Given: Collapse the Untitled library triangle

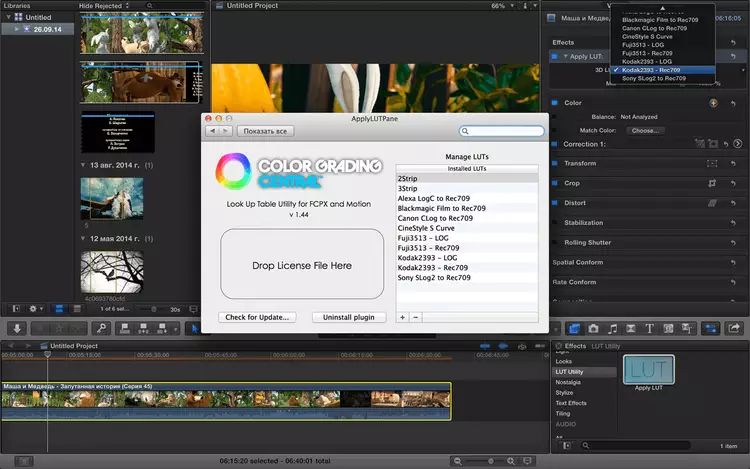Looking at the screenshot, I should [8, 17].
